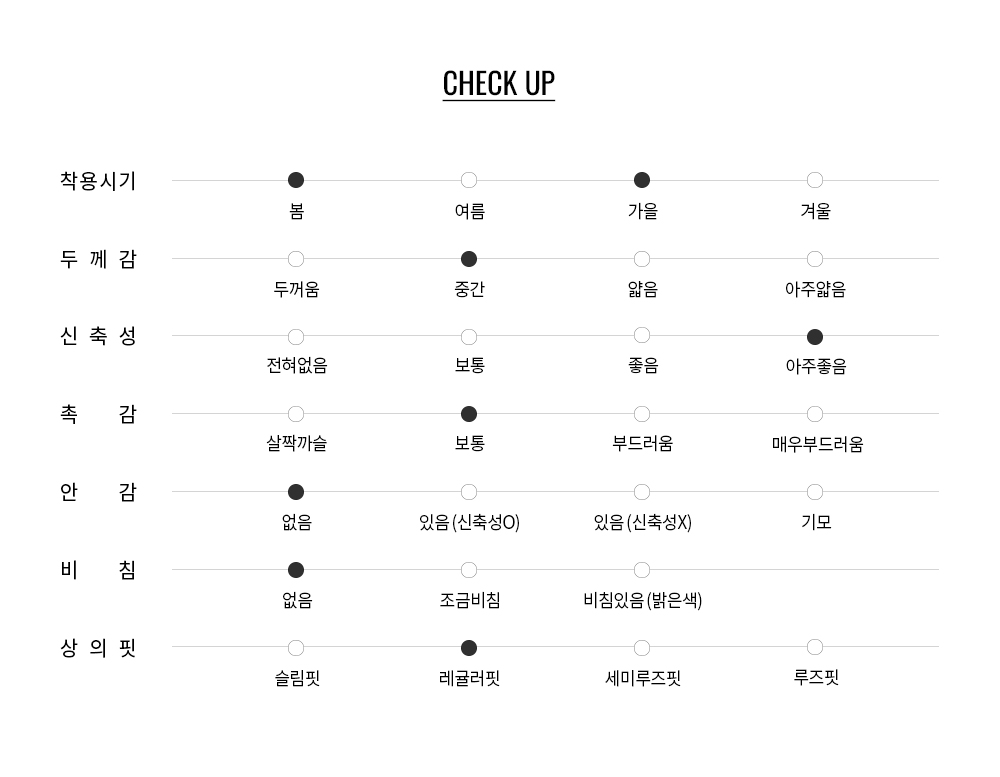Select 슬림핏 top fit radio dot
This screenshot has height=777, width=1000.
click(x=296, y=648)
